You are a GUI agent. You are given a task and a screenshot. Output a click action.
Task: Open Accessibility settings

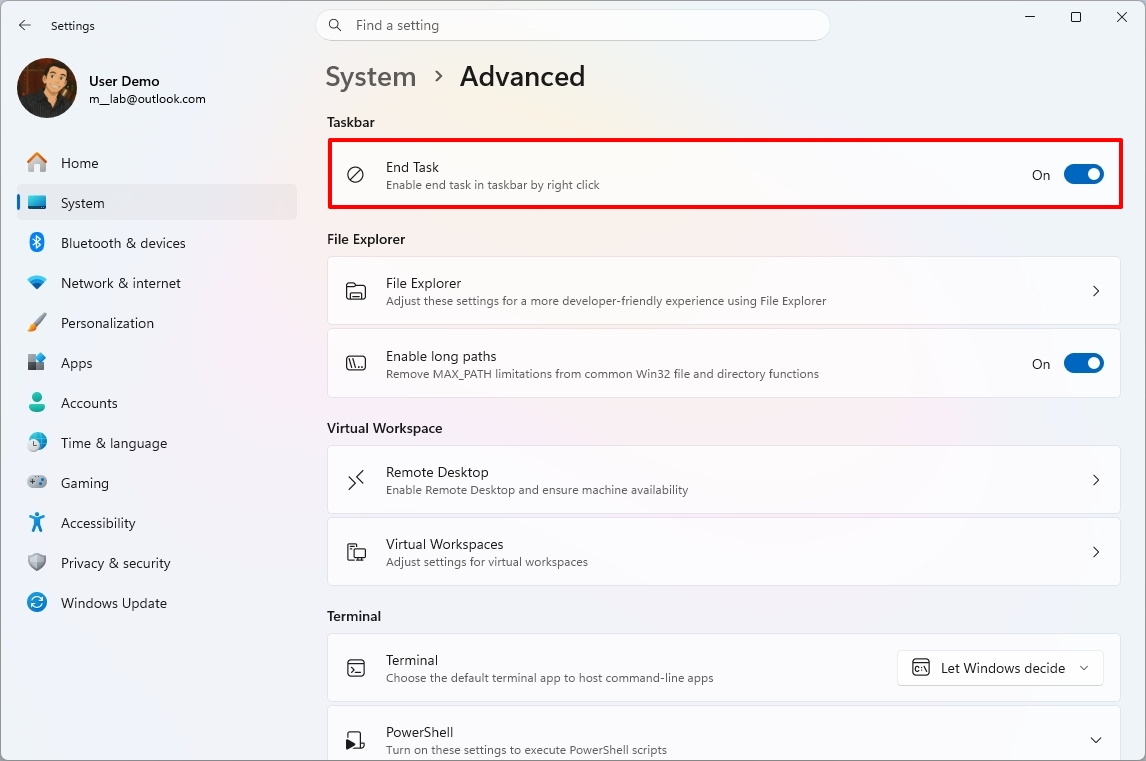coord(156,523)
